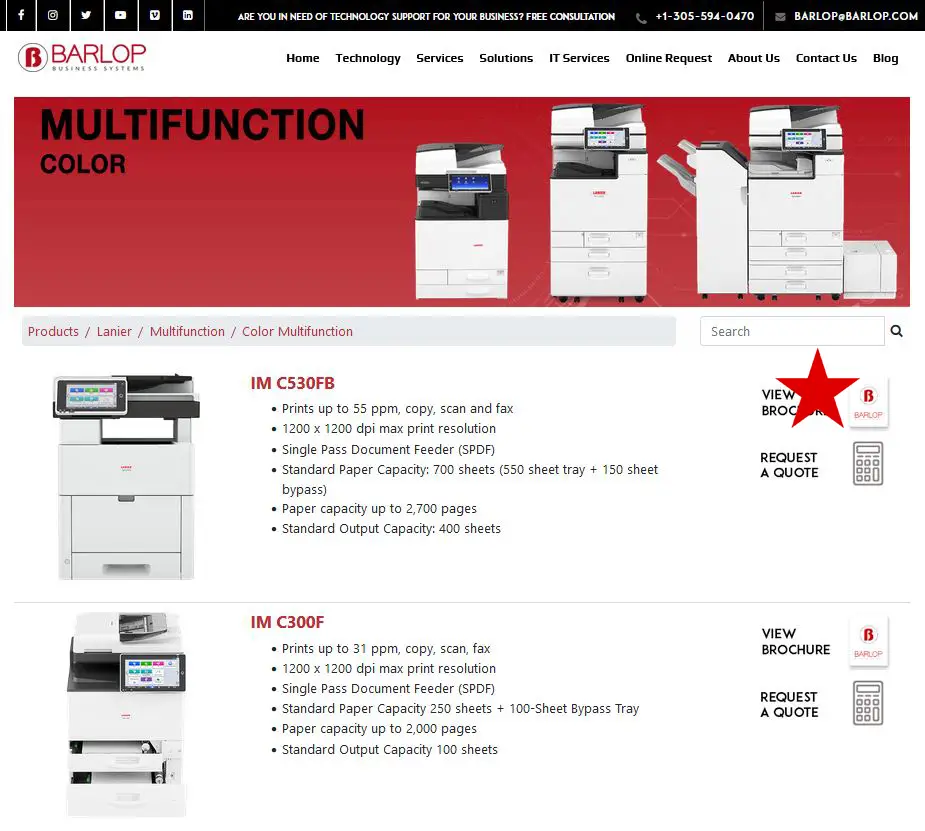Open the IT Services menu item
Screen dimensions: 925x831
point(579,58)
